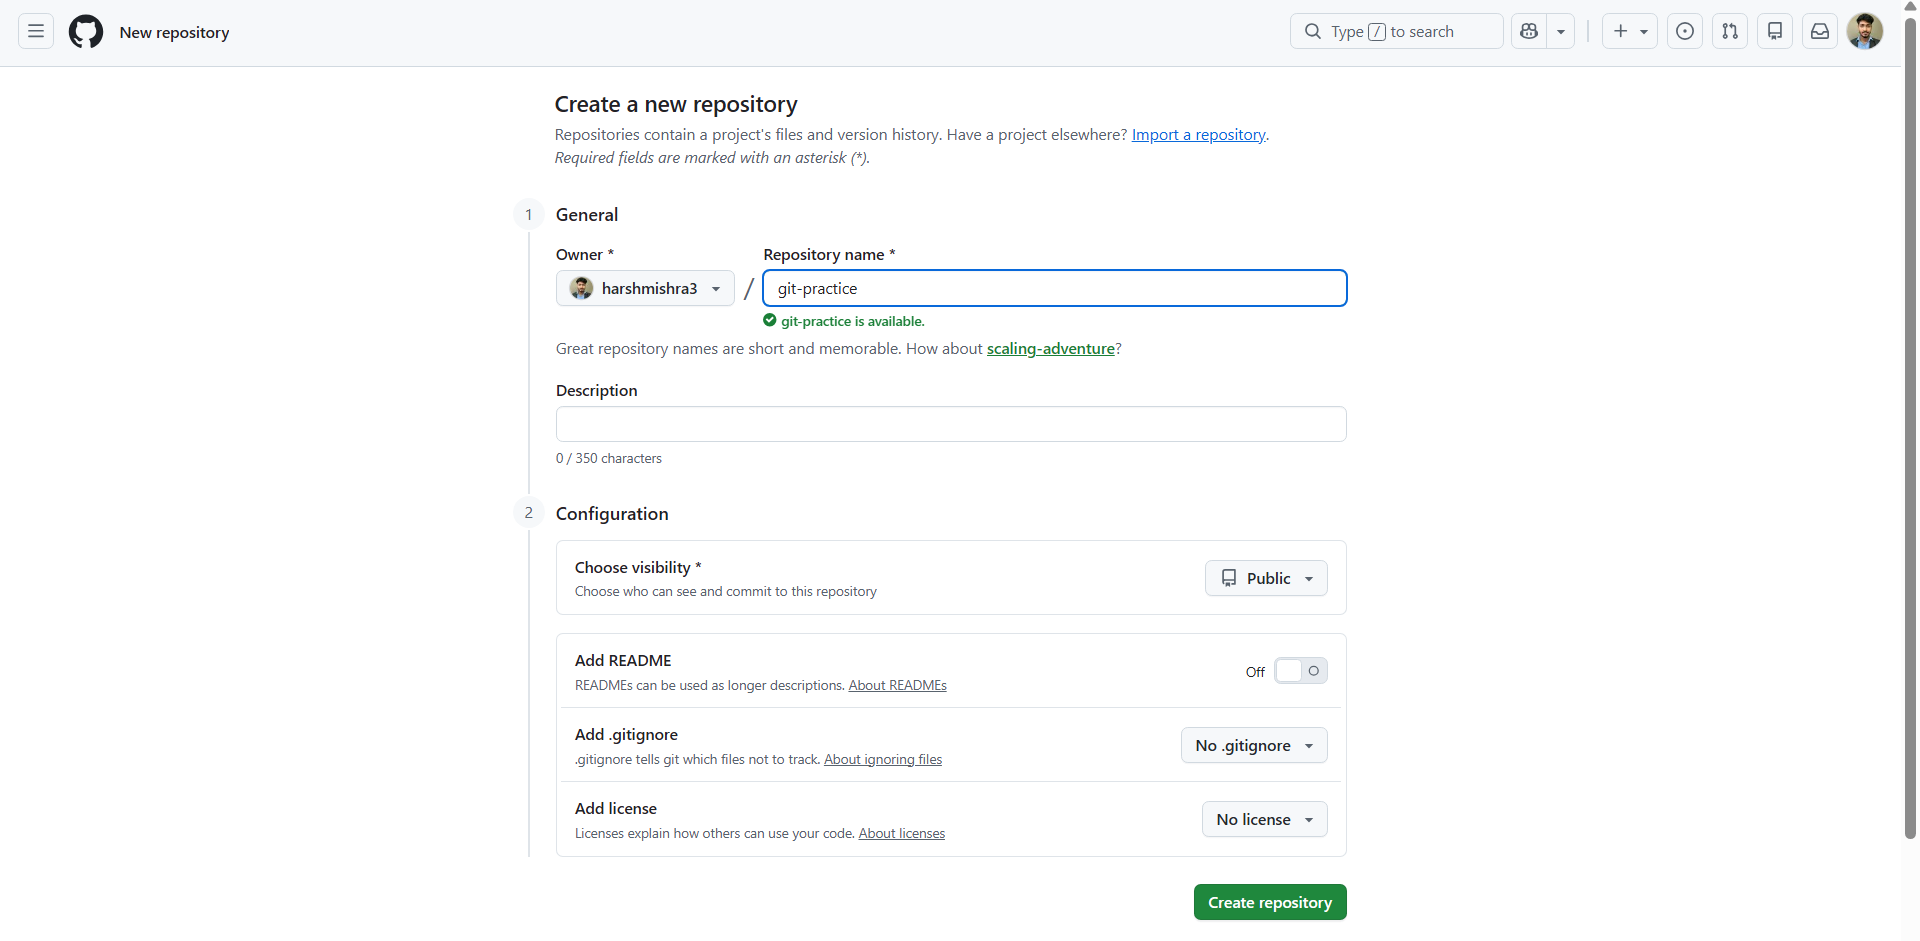
Task: Open the hamburger navigation menu
Action: 36,32
